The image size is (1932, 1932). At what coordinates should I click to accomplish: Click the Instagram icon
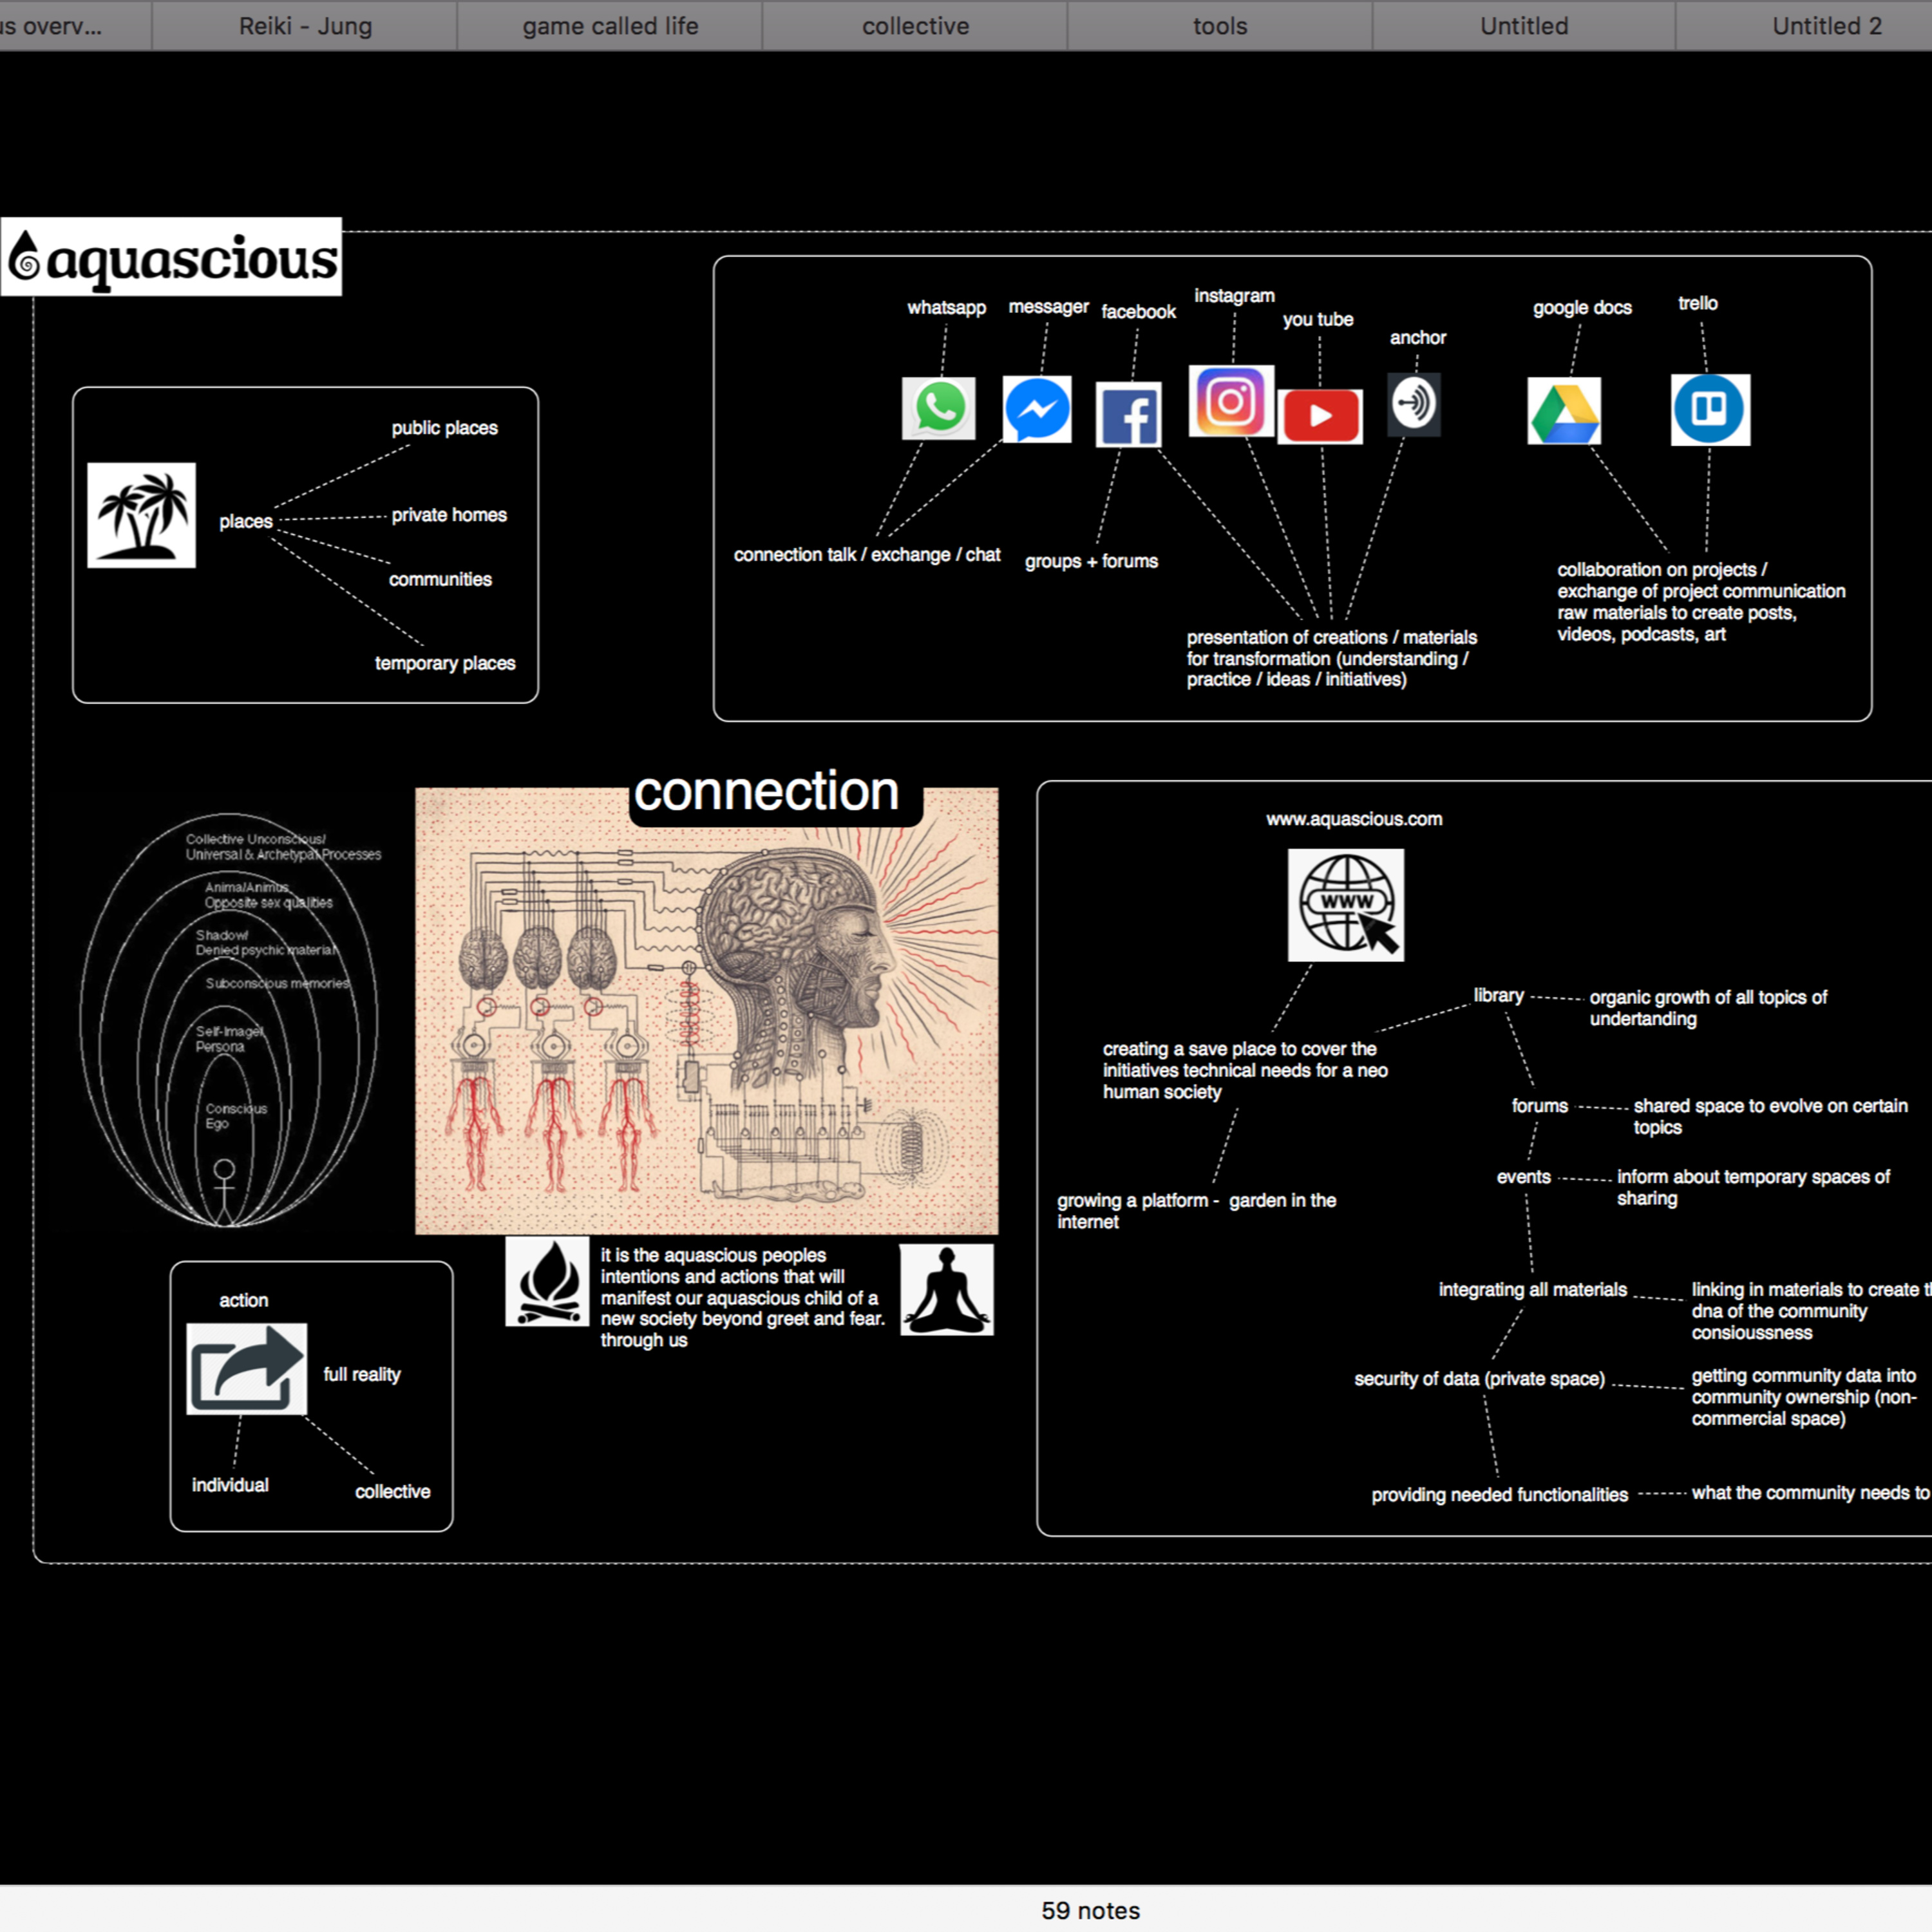pyautogui.click(x=1231, y=401)
